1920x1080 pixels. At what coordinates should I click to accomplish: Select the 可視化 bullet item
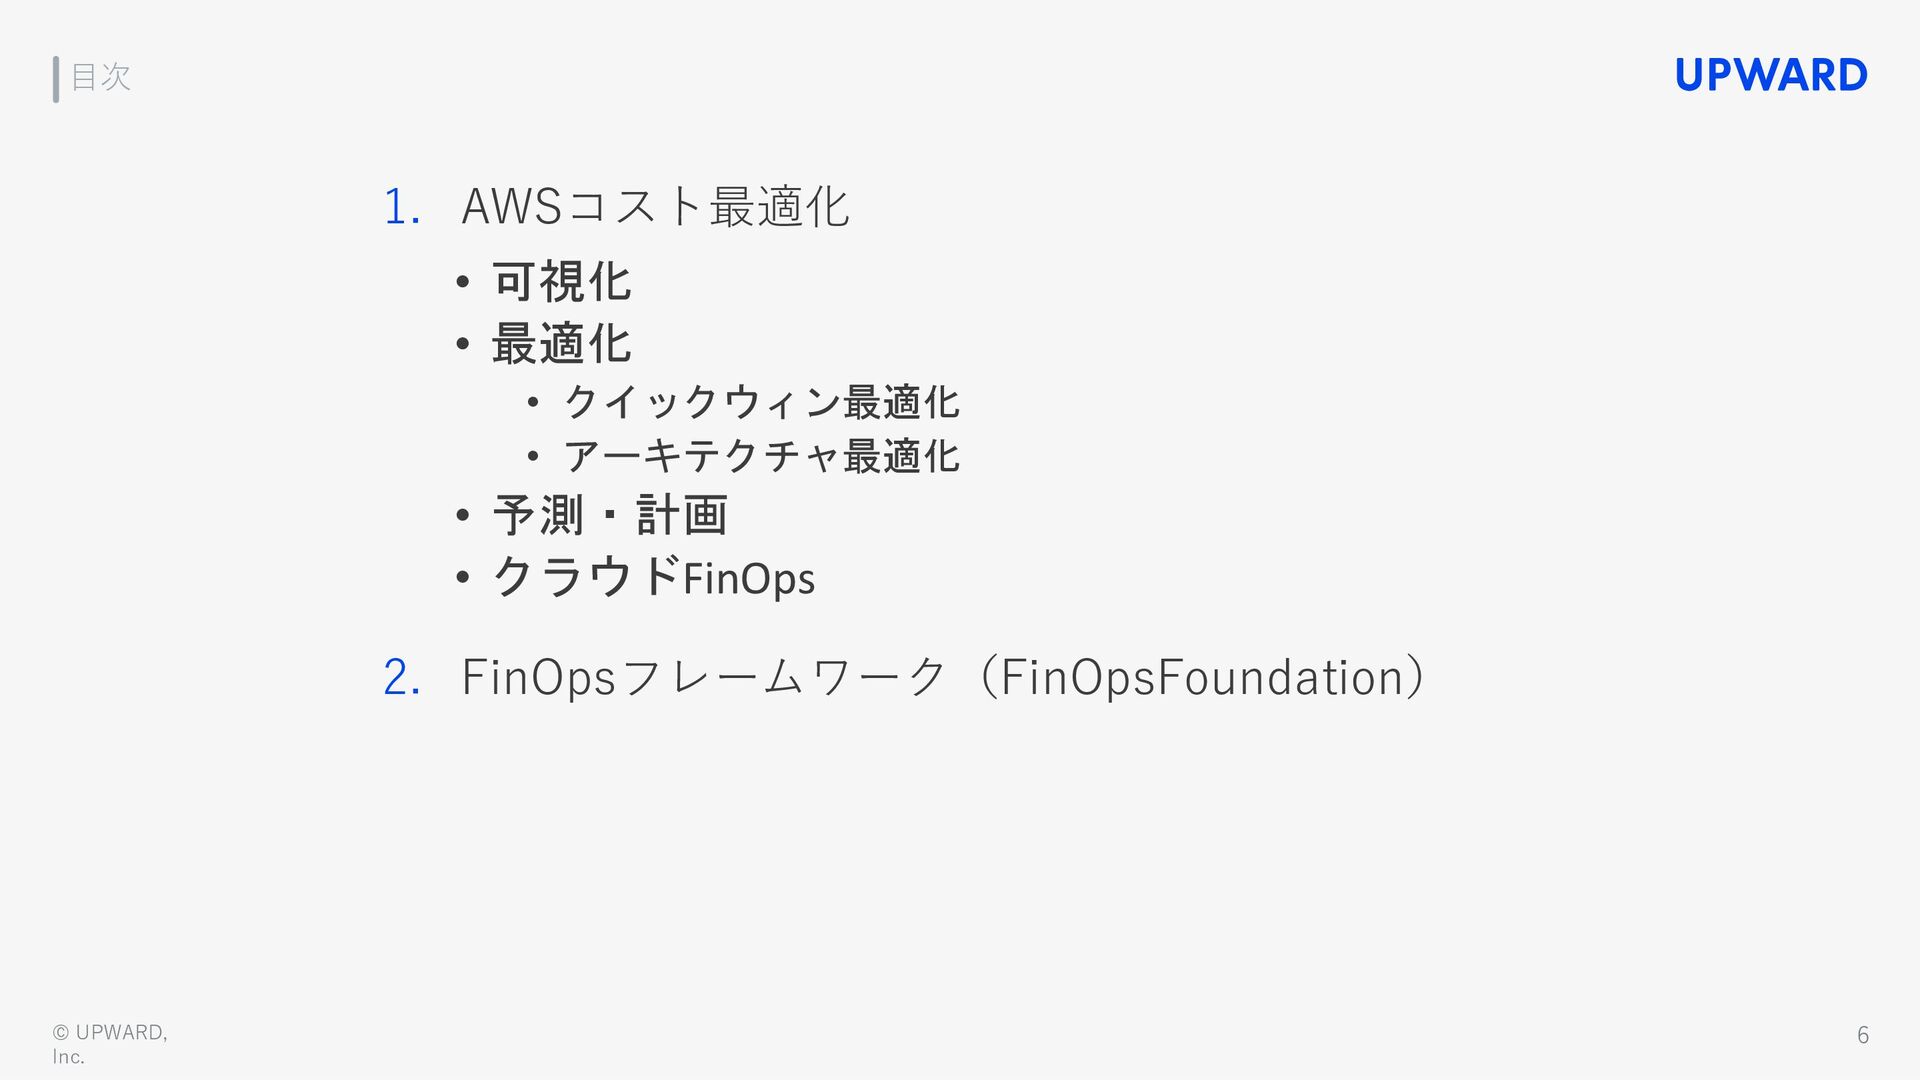coord(562,282)
